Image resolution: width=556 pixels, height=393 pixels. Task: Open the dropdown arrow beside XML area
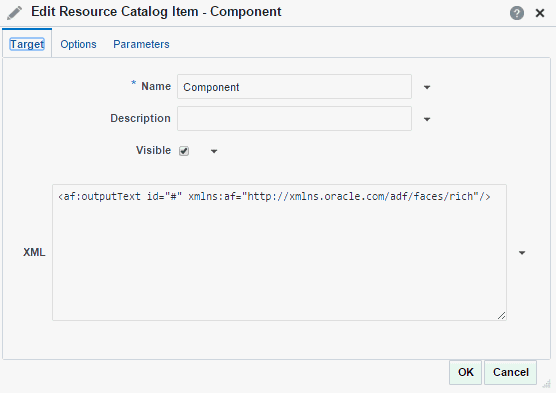[522, 253]
